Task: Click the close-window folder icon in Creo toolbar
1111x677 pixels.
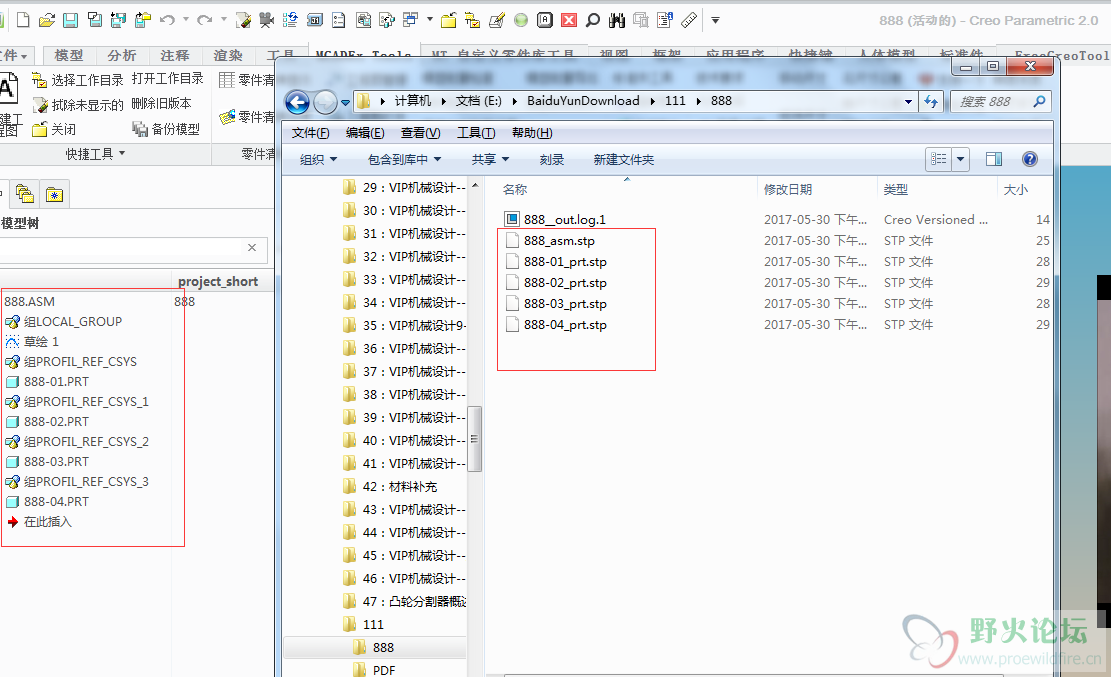Action: 448,20
